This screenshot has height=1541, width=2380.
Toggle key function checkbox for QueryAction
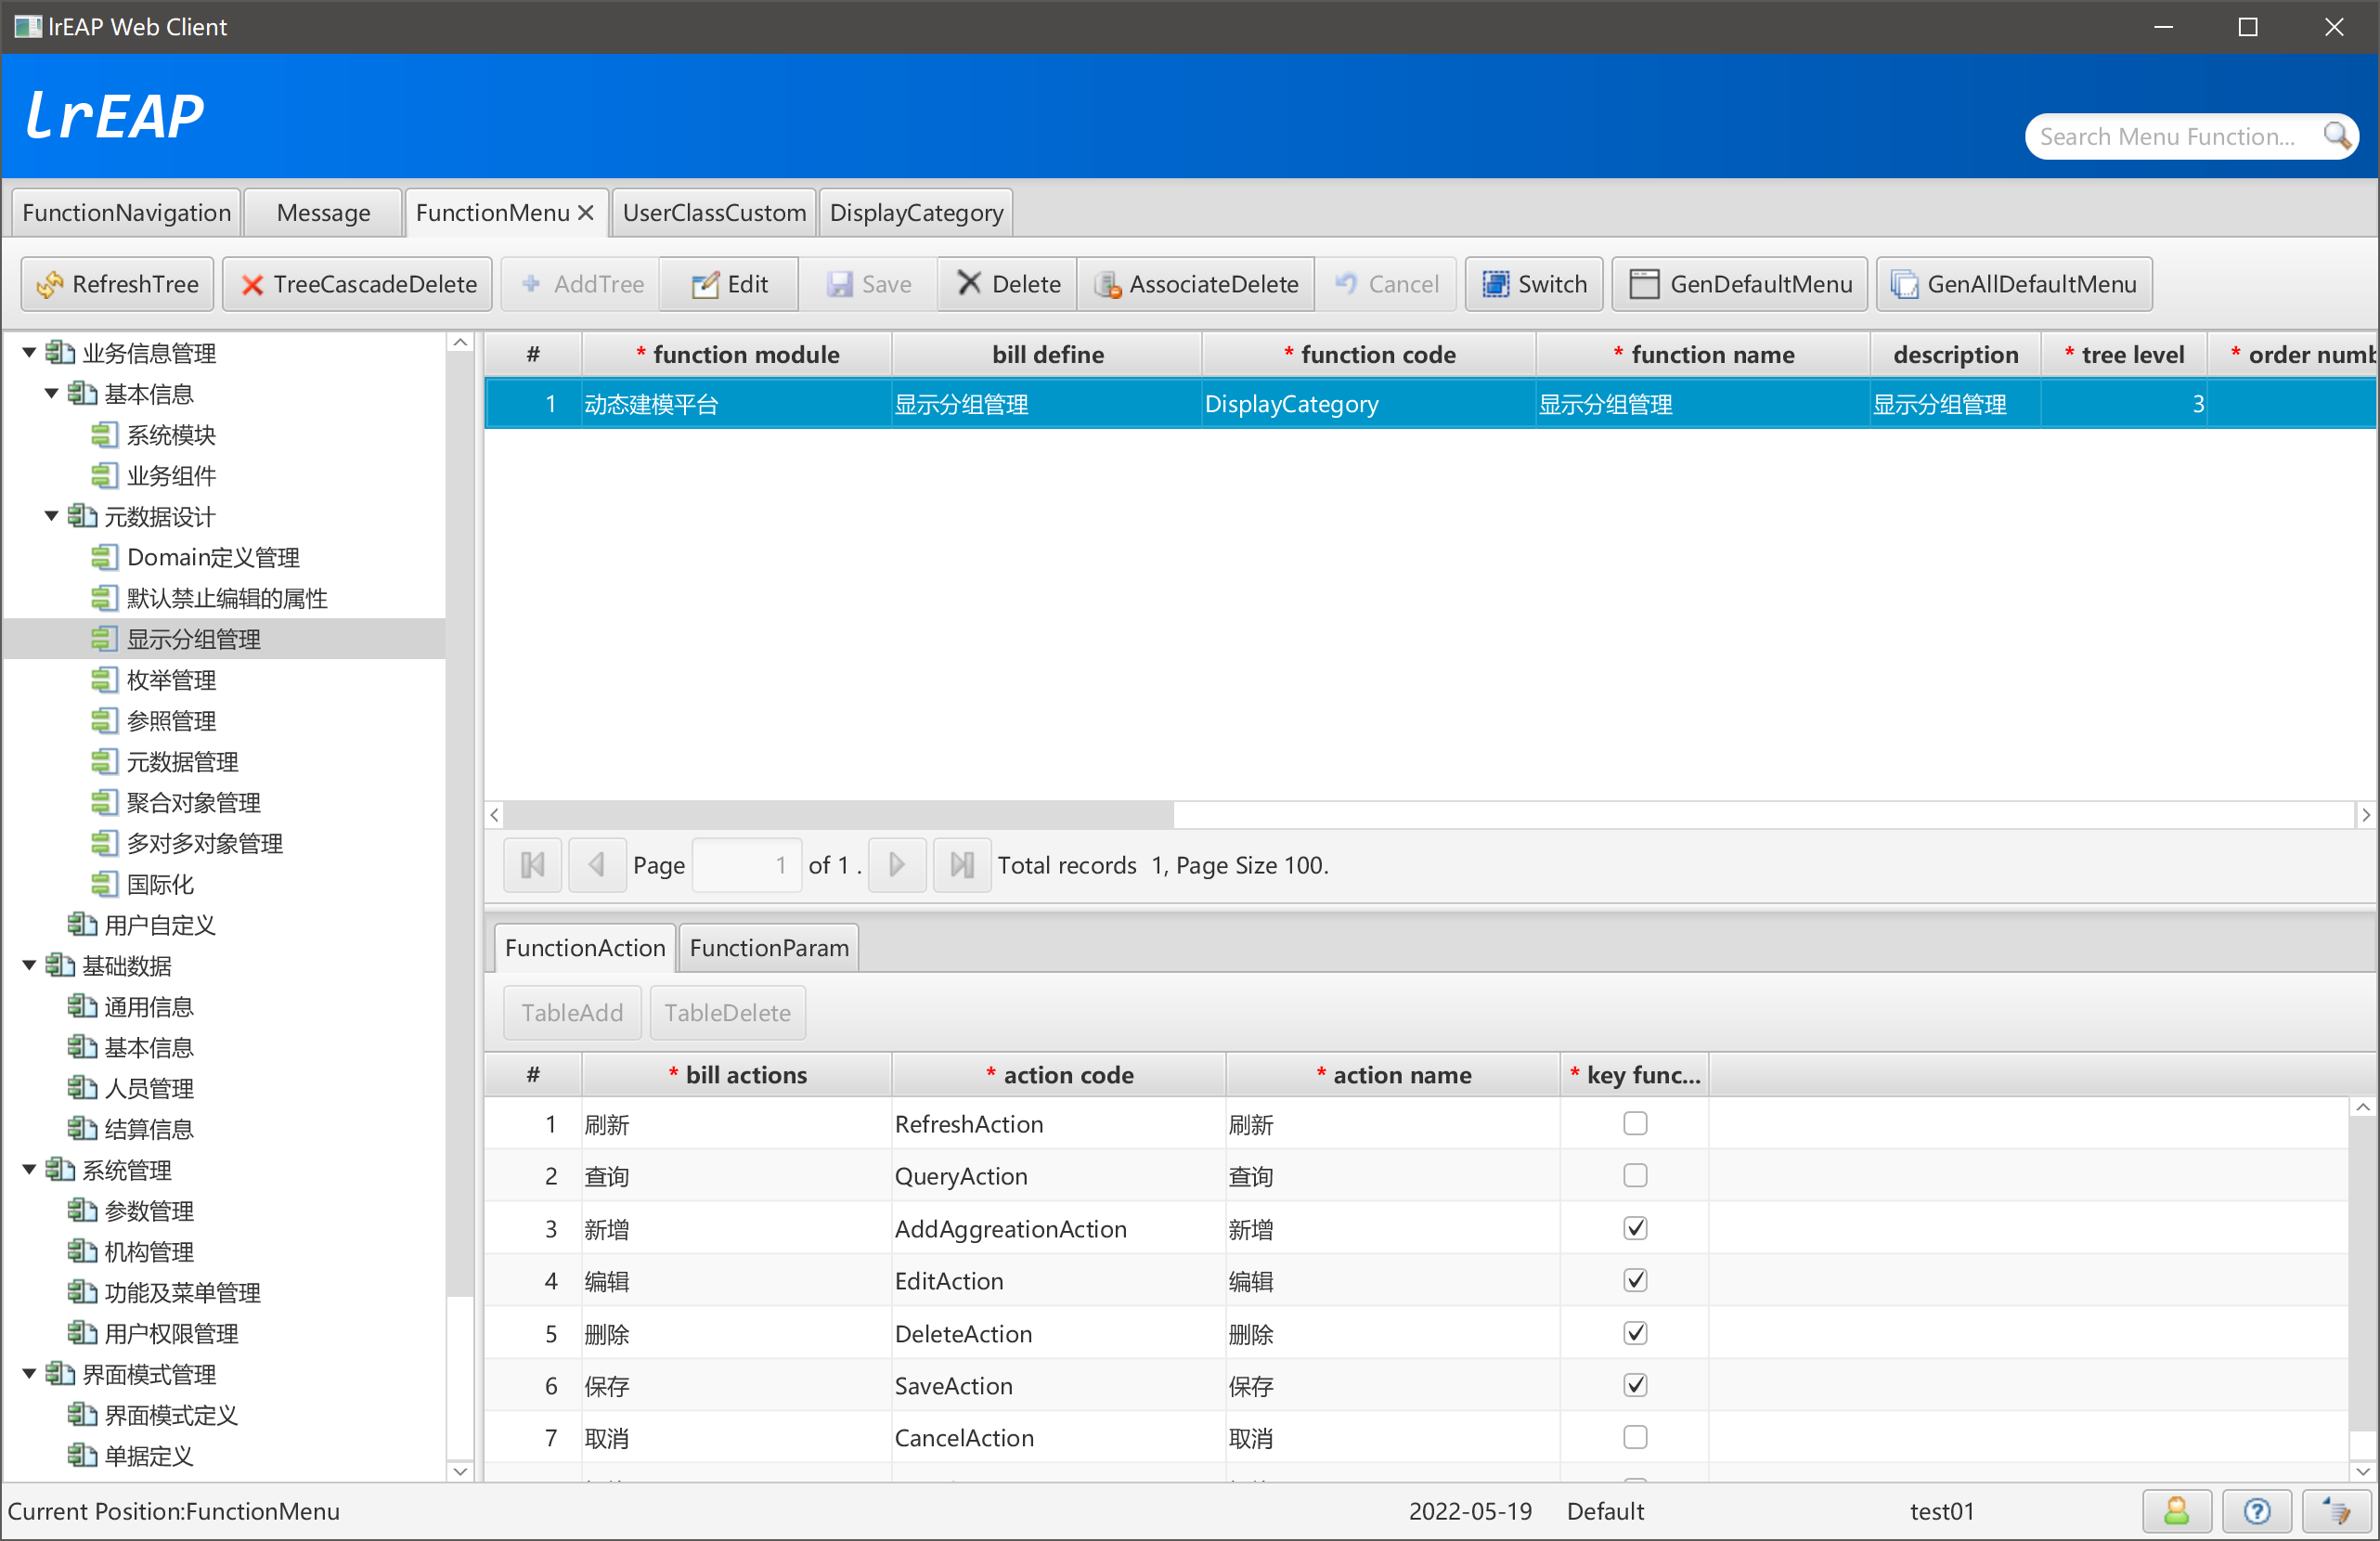pos(1635,1176)
